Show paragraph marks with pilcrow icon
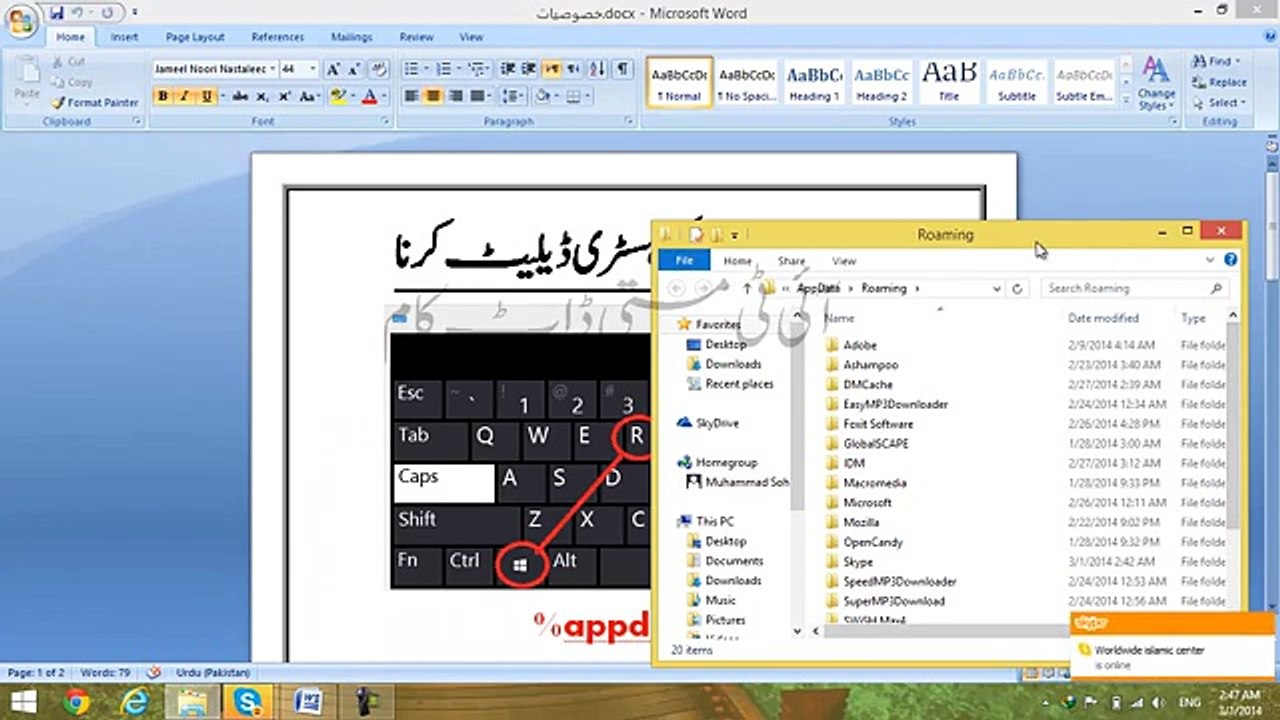 coord(622,70)
